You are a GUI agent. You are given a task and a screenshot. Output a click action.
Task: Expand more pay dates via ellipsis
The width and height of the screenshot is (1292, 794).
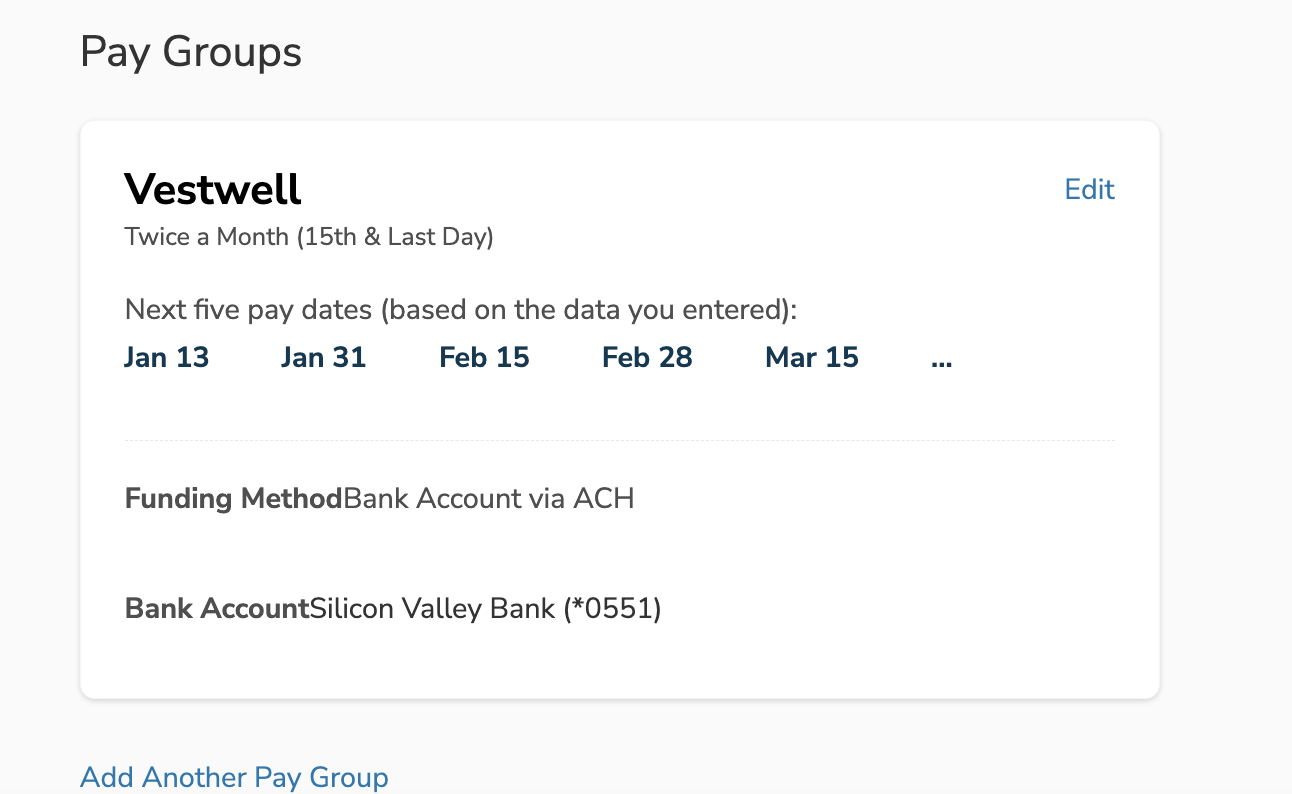pyautogui.click(x=941, y=358)
